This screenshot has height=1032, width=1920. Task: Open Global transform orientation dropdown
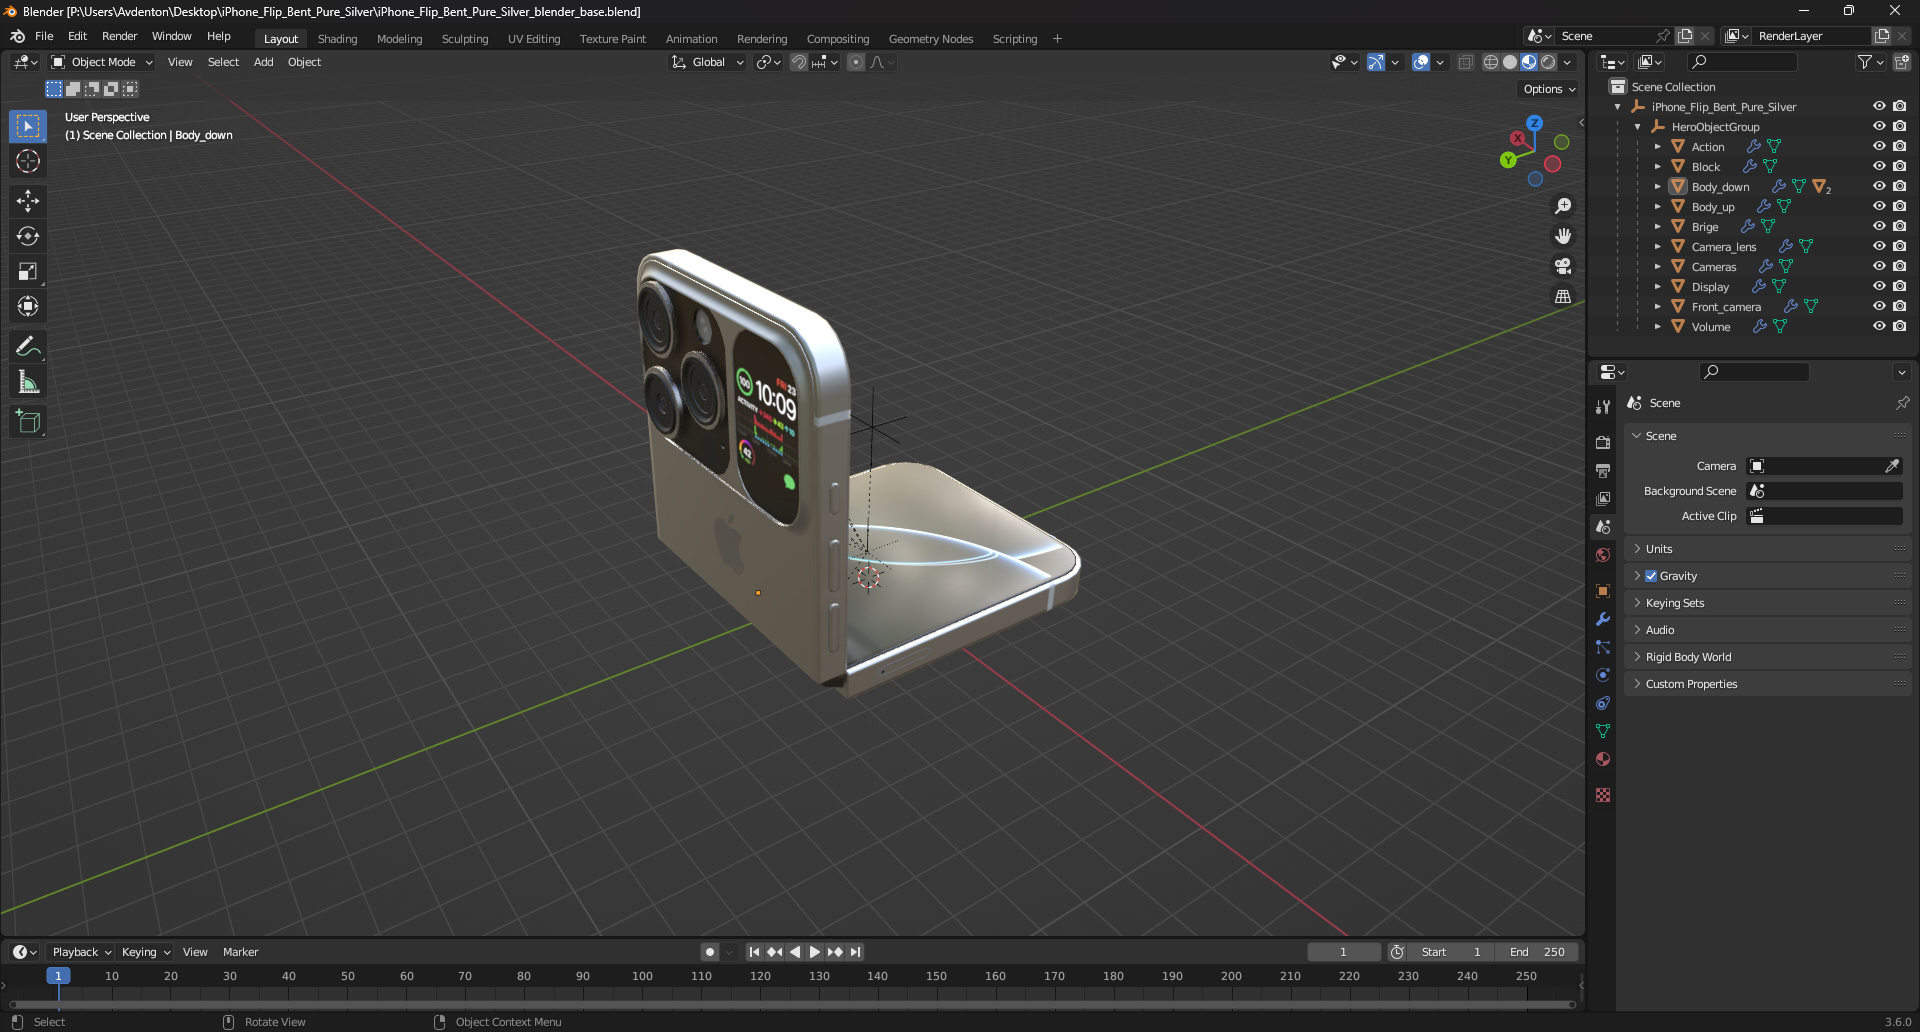point(708,62)
